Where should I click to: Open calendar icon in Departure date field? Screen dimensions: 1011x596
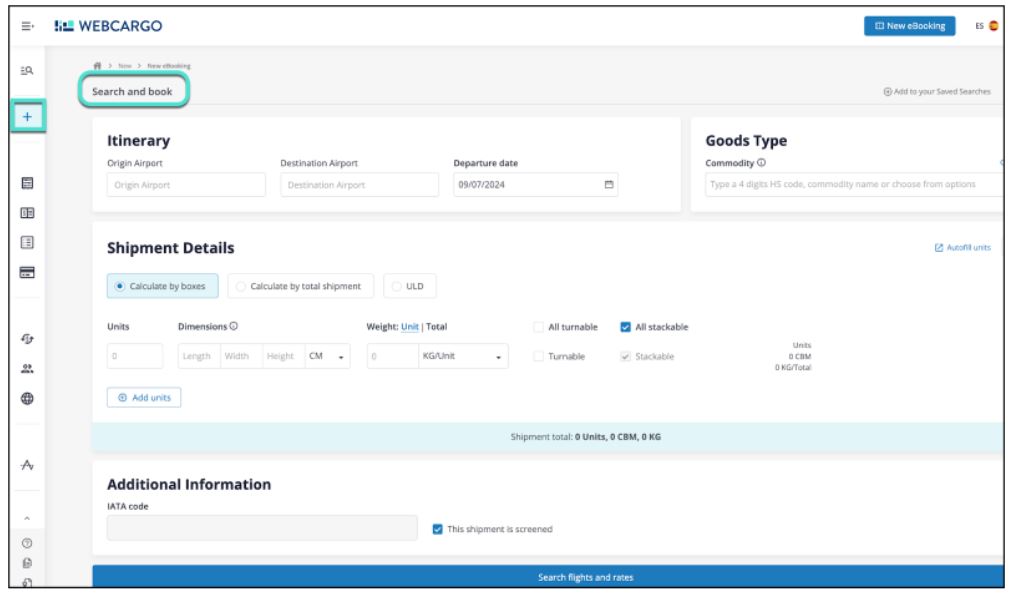point(606,184)
